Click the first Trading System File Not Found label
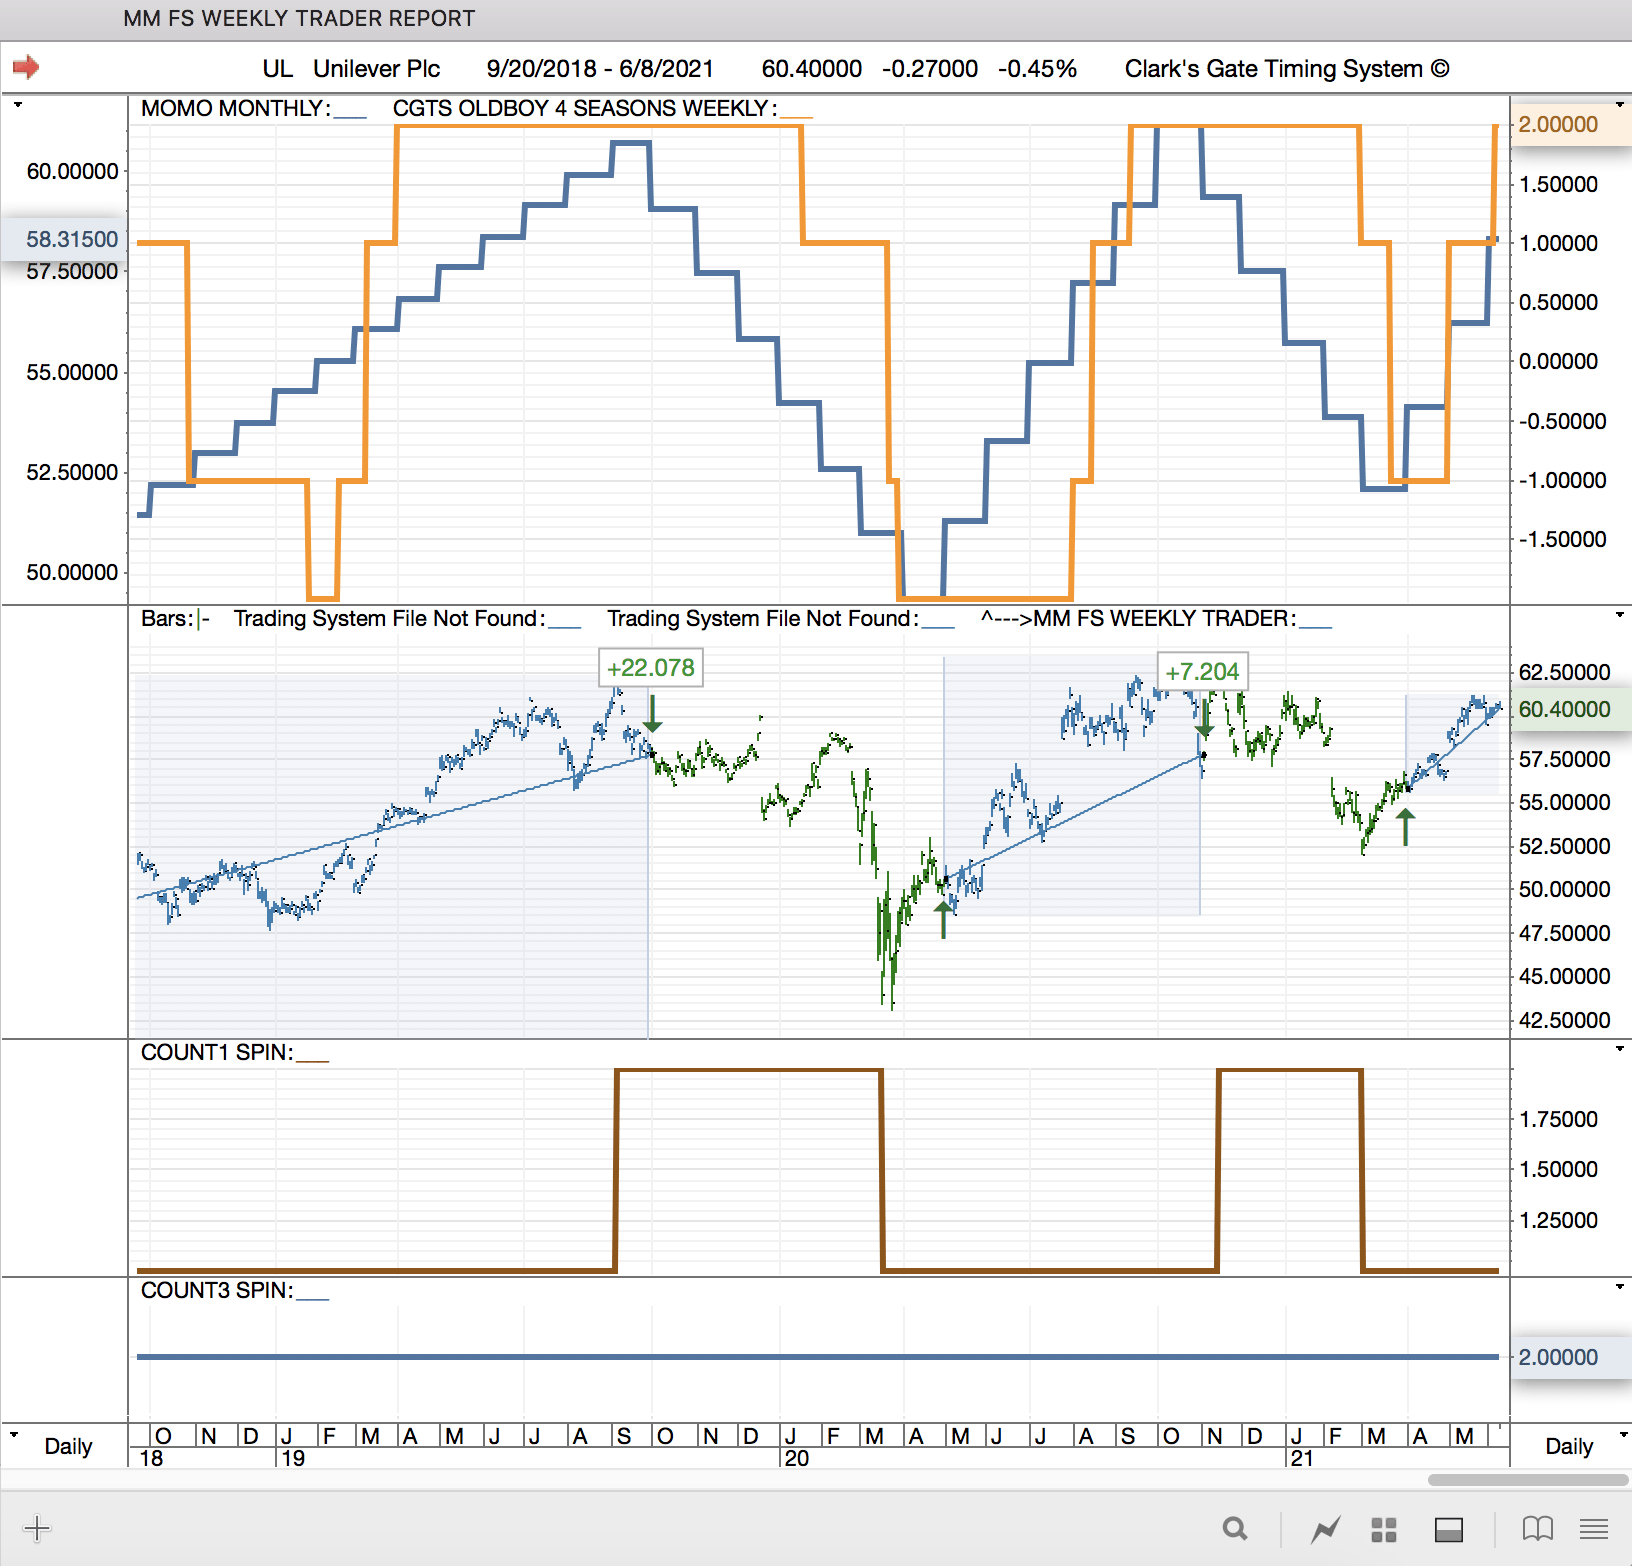This screenshot has height=1566, width=1632. coord(390,618)
